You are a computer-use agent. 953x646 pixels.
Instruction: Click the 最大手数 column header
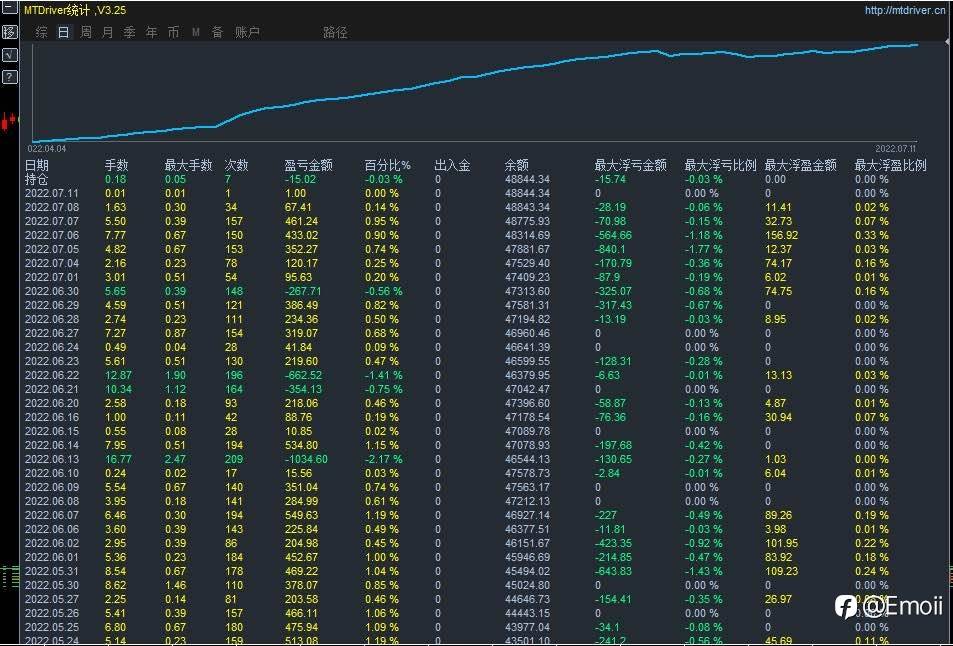(188, 165)
